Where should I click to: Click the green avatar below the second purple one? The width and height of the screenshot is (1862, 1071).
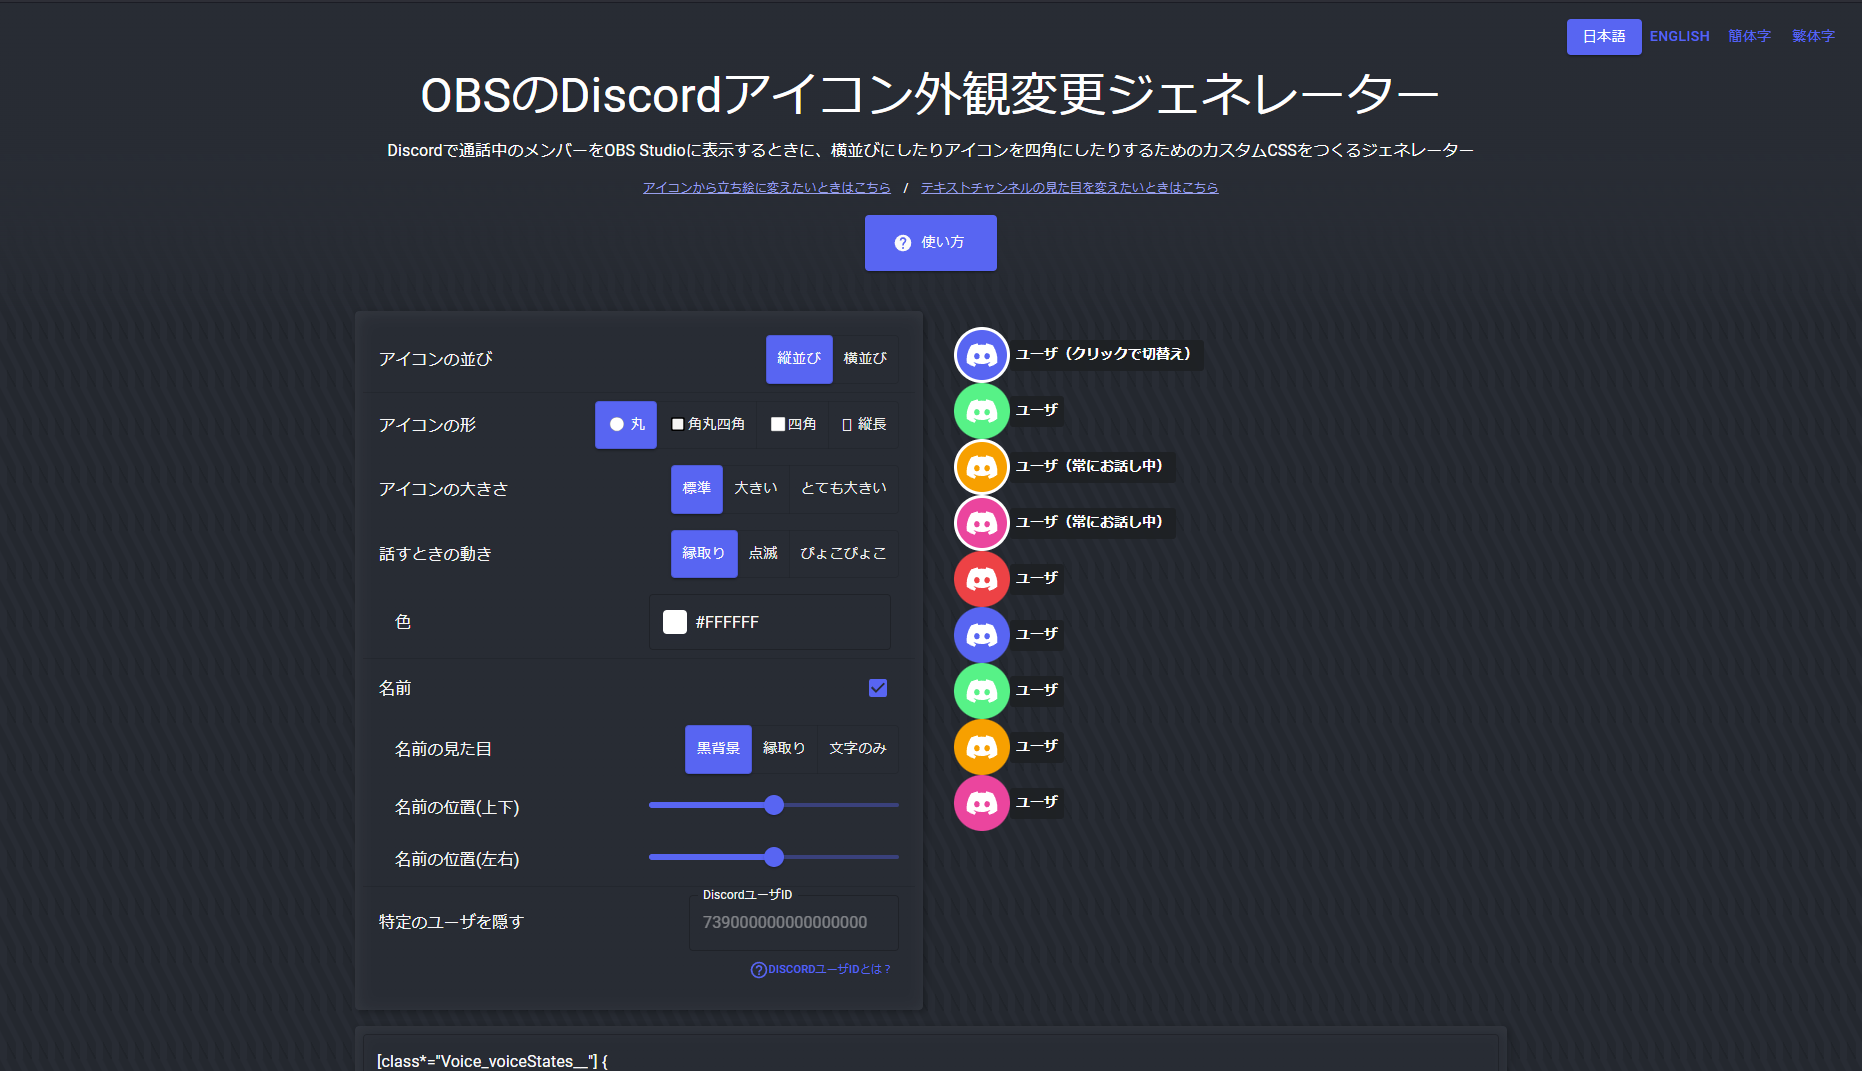[982, 691]
